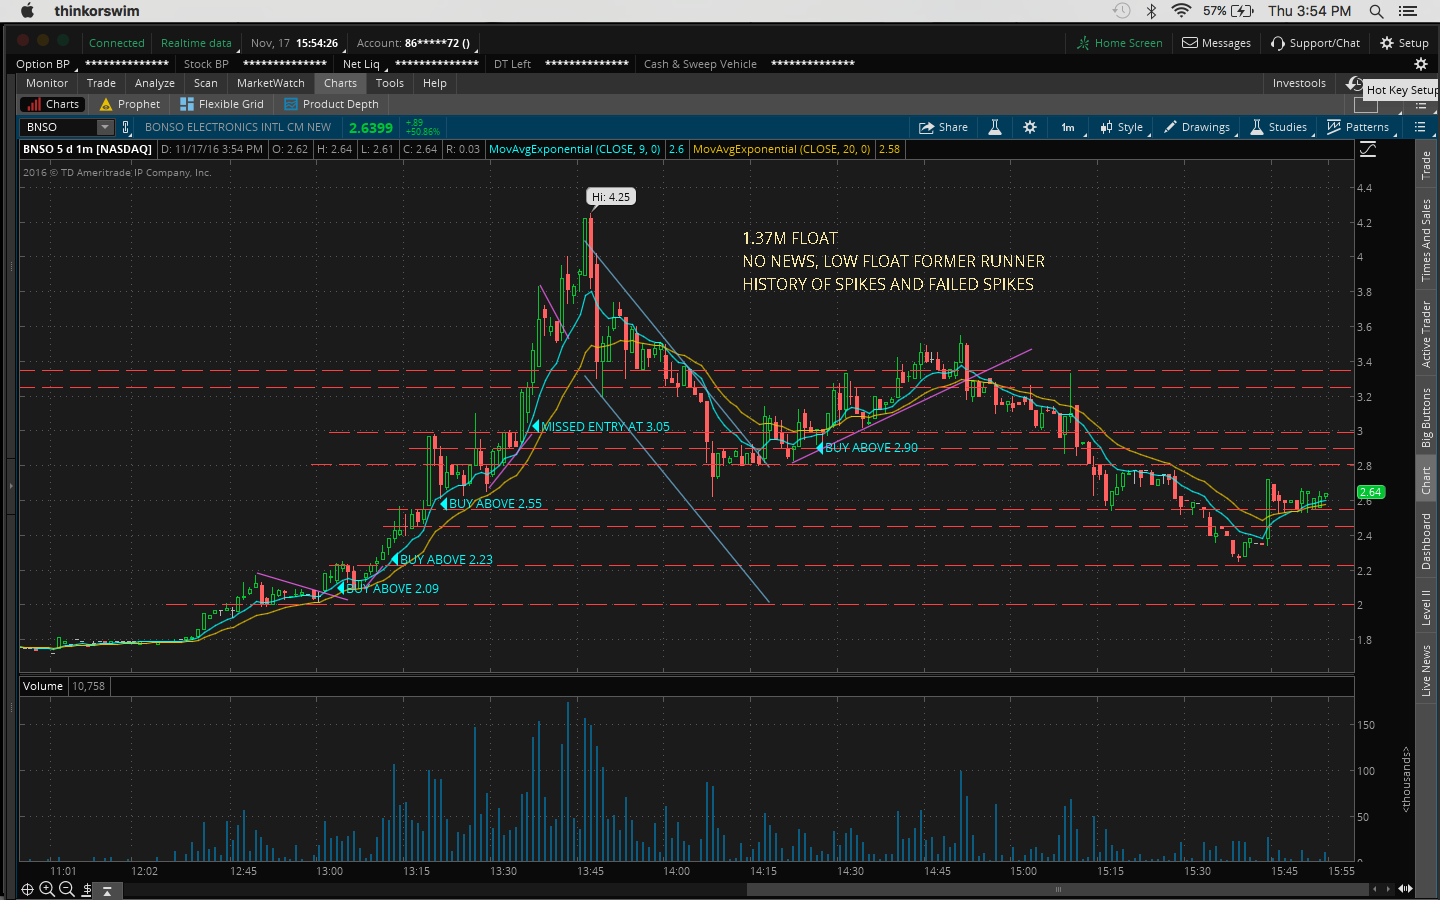Viewport: 1440px width, 900px height.
Task: Select the Chart sidebar panel
Action: (1427, 481)
